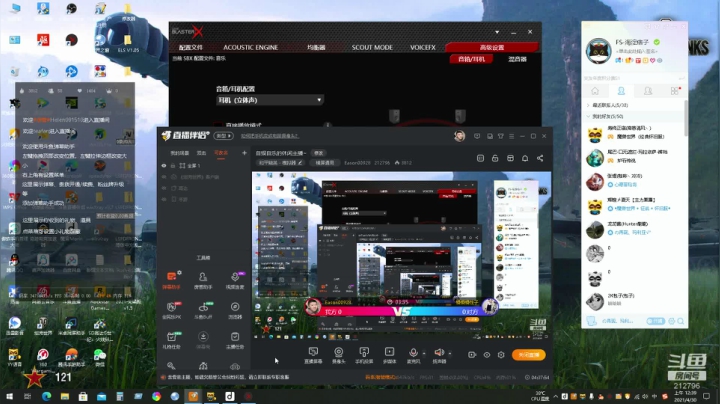Toggle direct playback mode checkbox in Sound Blaster
The image size is (720, 404).
click(x=218, y=125)
